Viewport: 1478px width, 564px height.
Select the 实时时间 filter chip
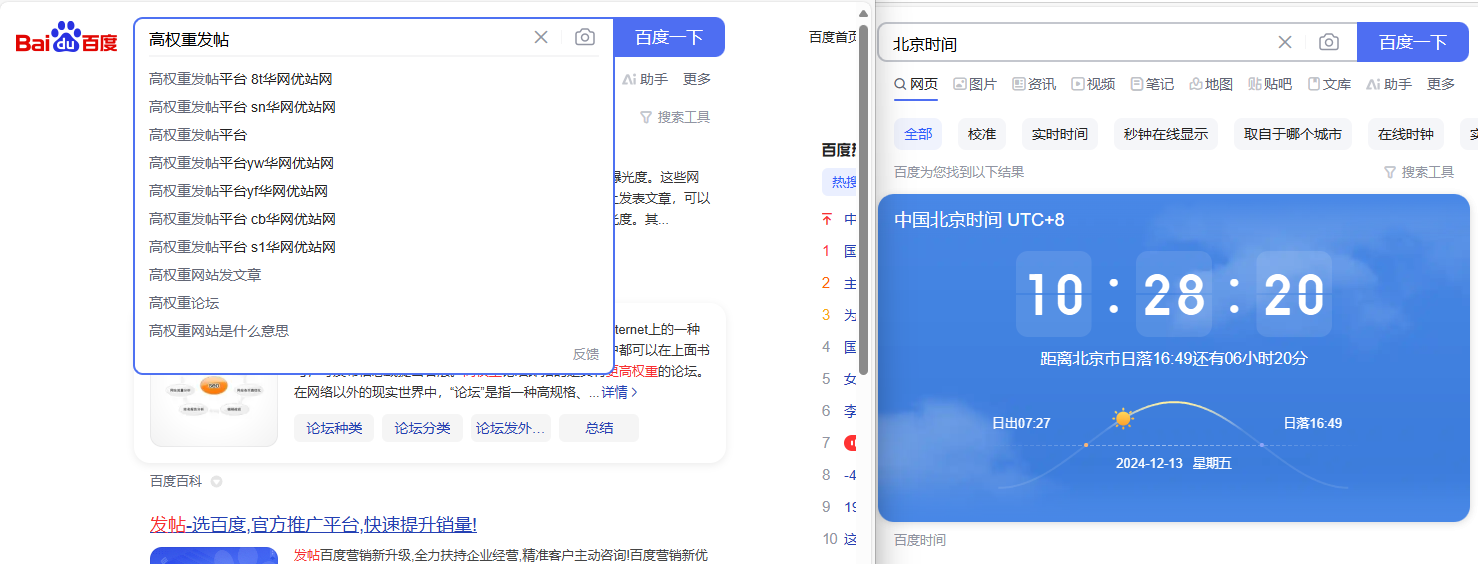pos(1060,134)
